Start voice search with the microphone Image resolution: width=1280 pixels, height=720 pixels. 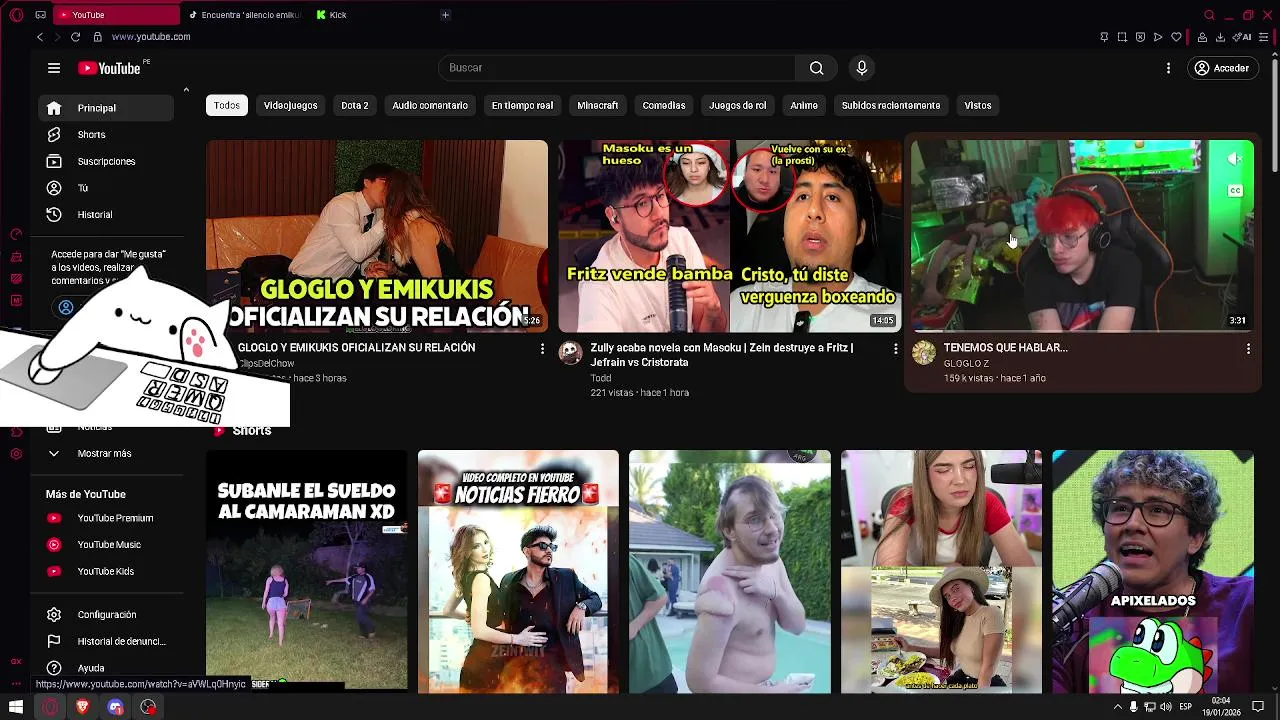pyautogui.click(x=862, y=68)
